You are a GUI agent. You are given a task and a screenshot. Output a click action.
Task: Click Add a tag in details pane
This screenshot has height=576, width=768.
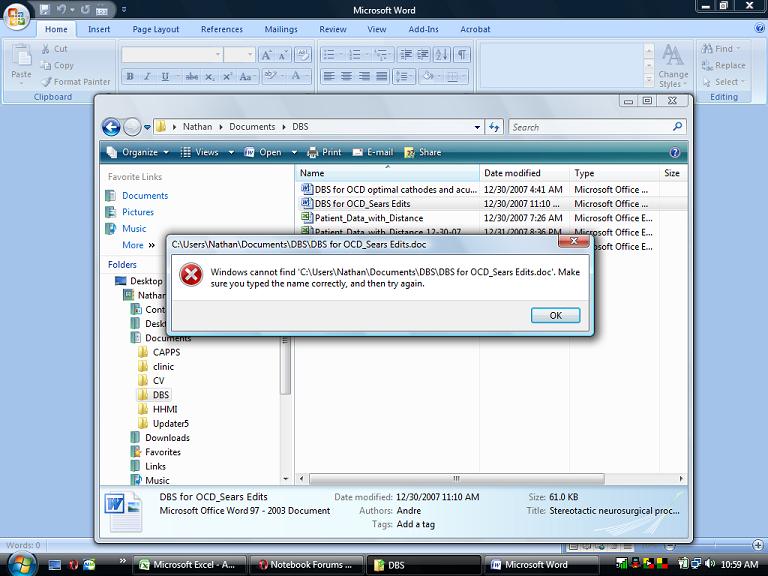[x=415, y=524]
